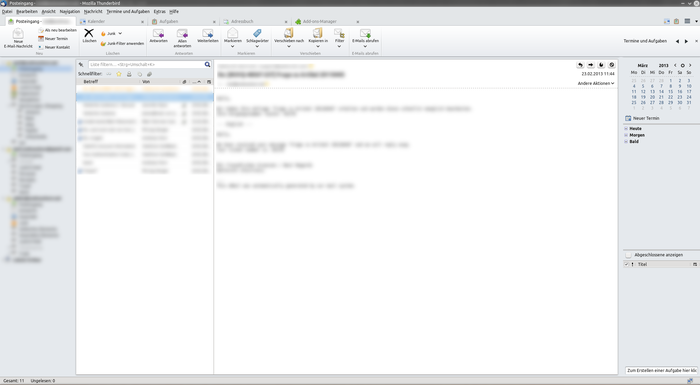The height and width of the screenshot is (385, 700).
Task: Apply Junk-Filter anwenden
Action: click(122, 43)
